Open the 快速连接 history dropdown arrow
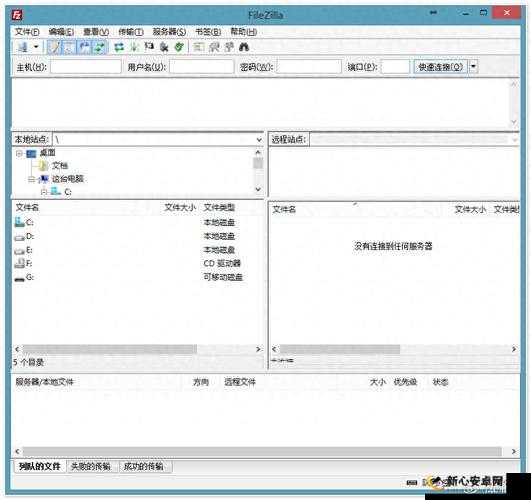531x500 pixels. pyautogui.click(x=473, y=67)
